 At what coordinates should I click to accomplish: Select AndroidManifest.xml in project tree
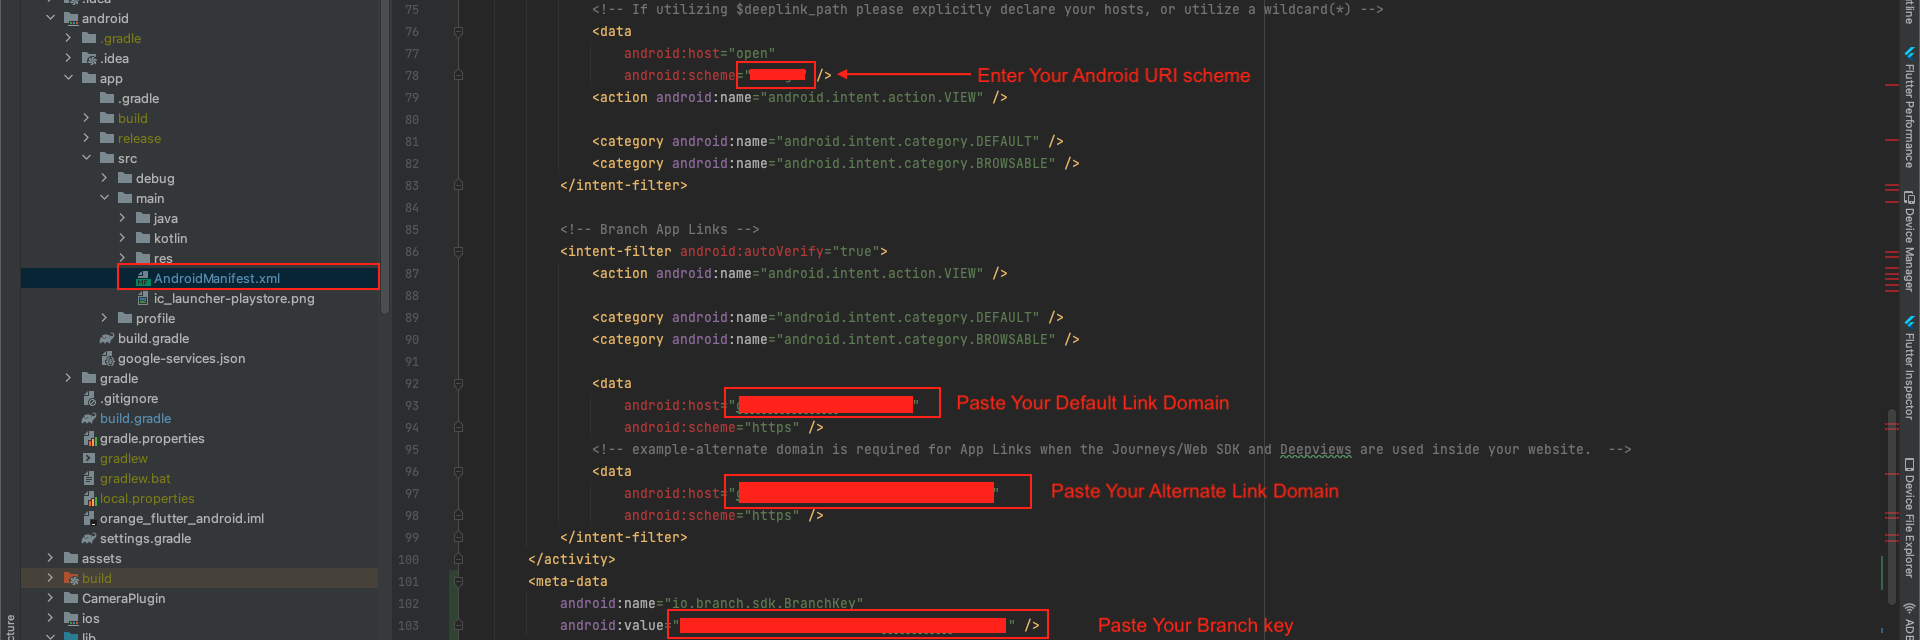tap(216, 279)
